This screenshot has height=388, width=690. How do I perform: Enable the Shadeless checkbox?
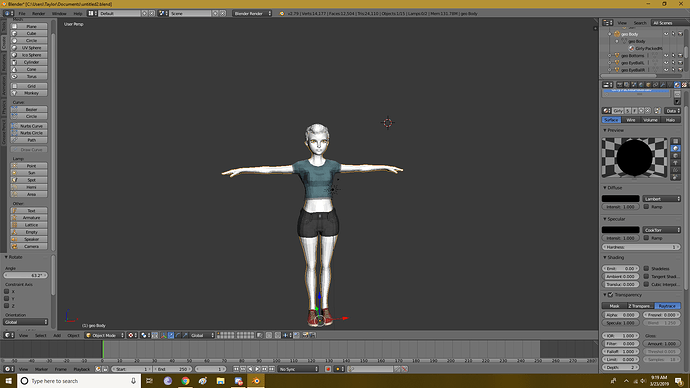(x=646, y=268)
